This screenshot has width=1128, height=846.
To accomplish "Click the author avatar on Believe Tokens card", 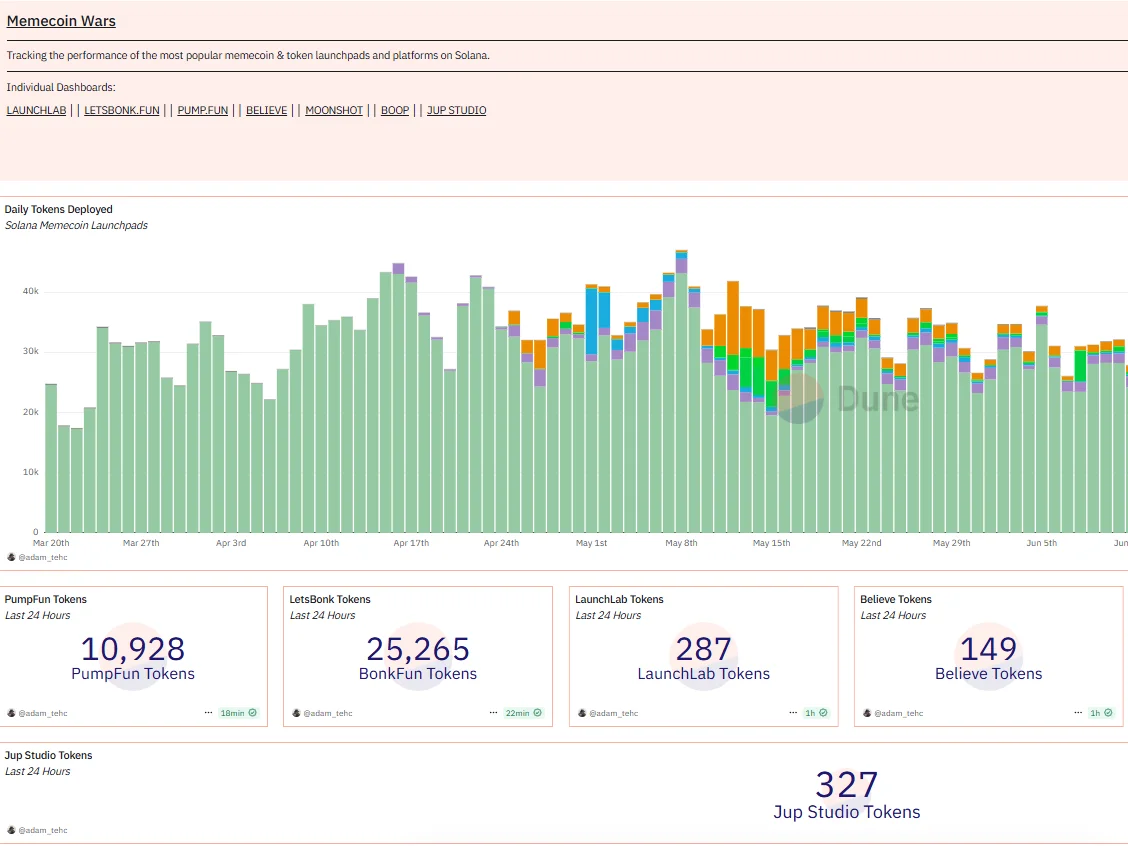I will [x=867, y=713].
